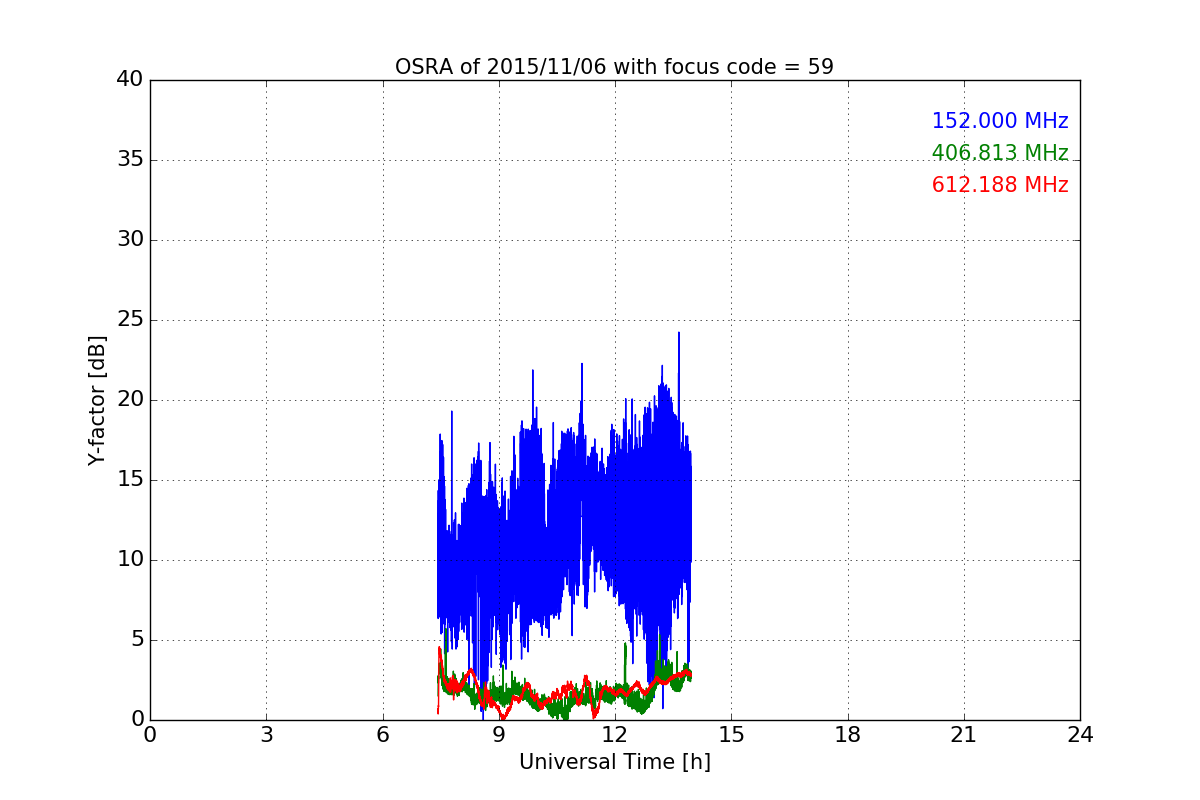Click the Y-factor [dB] axis label
Viewport: 1200px width, 800px height.
pos(97,400)
